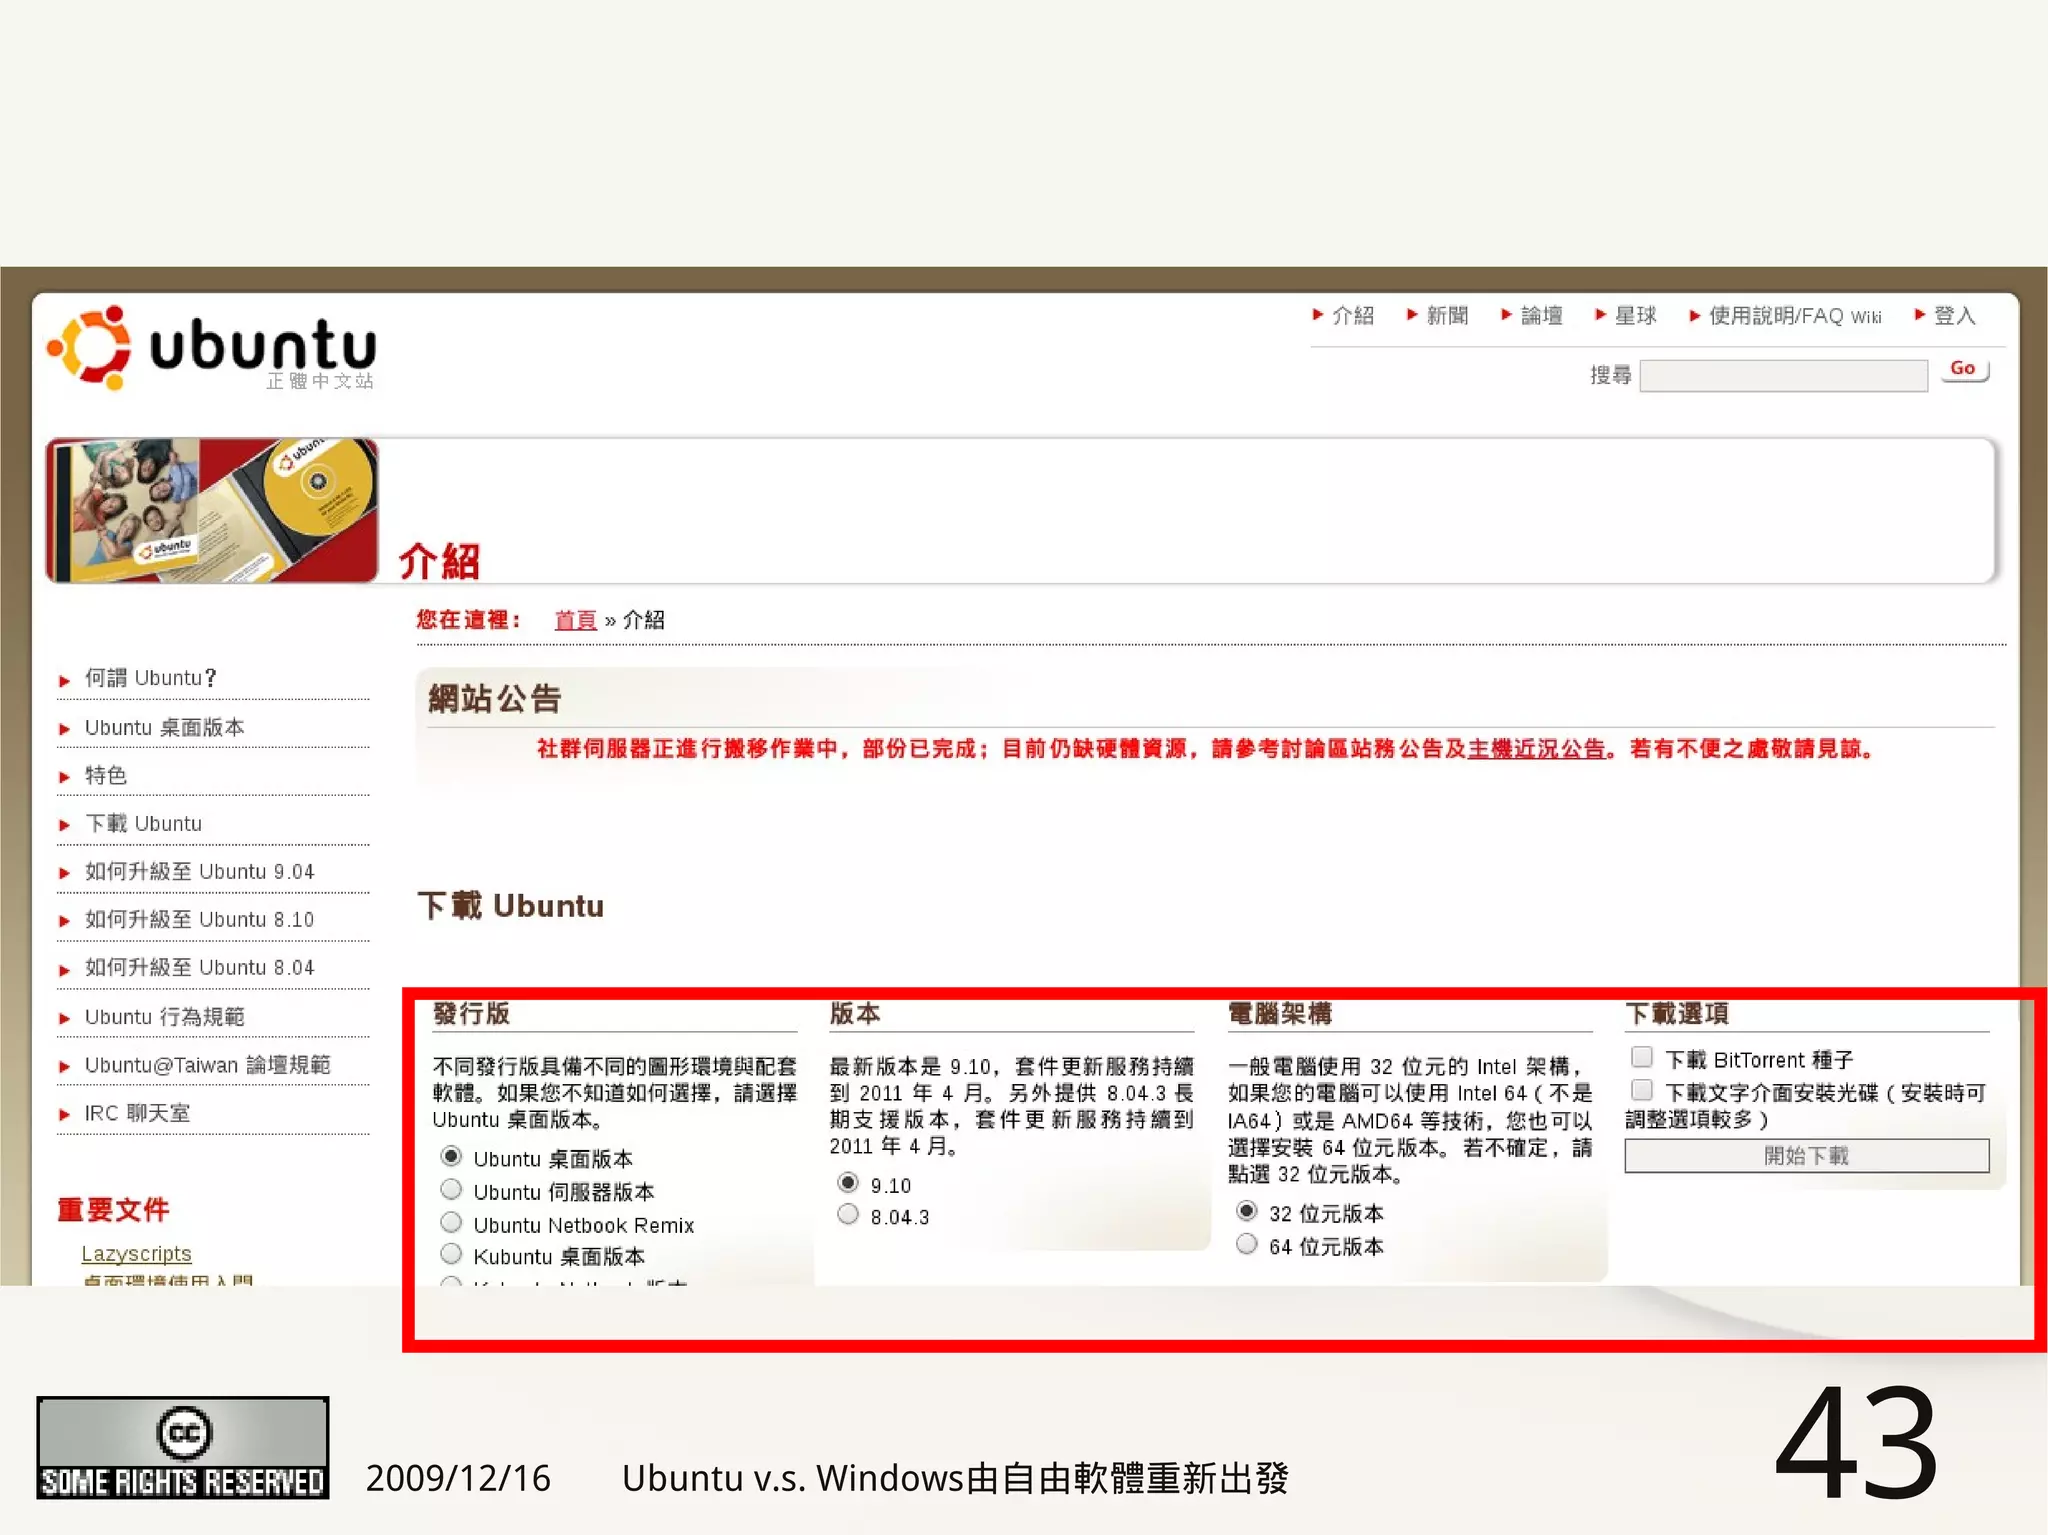2048x1535 pixels.
Task: Open the 介紹 top navigation link
Action: coord(1353,316)
